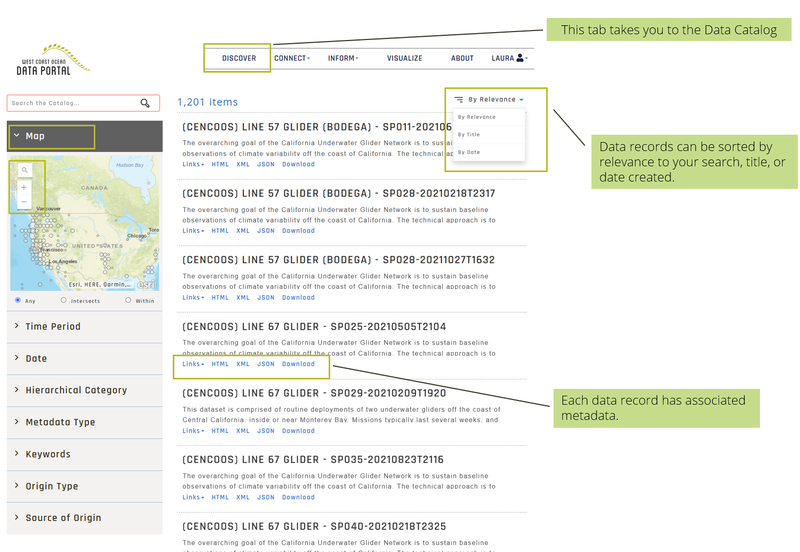Image resolution: width=800 pixels, height=552 pixels.
Task: Collapse the Map filter panel
Action: [85, 136]
